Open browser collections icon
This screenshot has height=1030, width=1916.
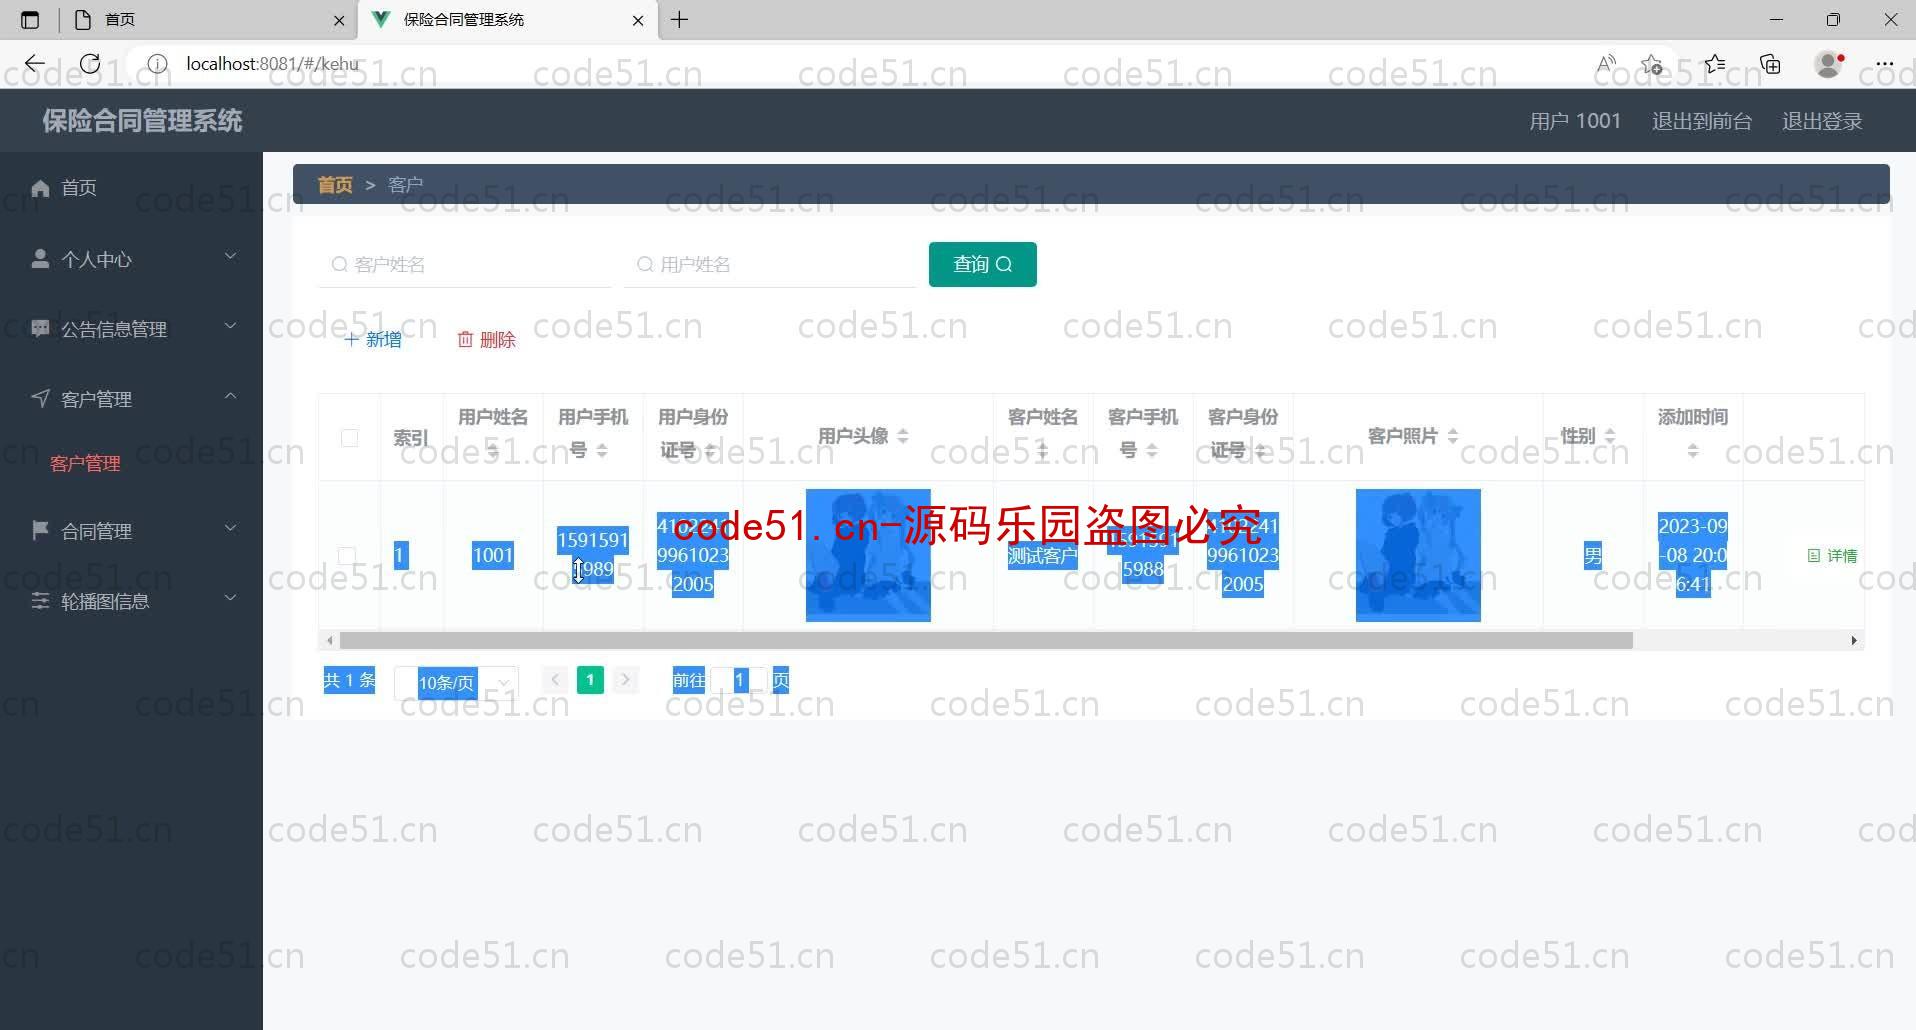tap(1770, 64)
